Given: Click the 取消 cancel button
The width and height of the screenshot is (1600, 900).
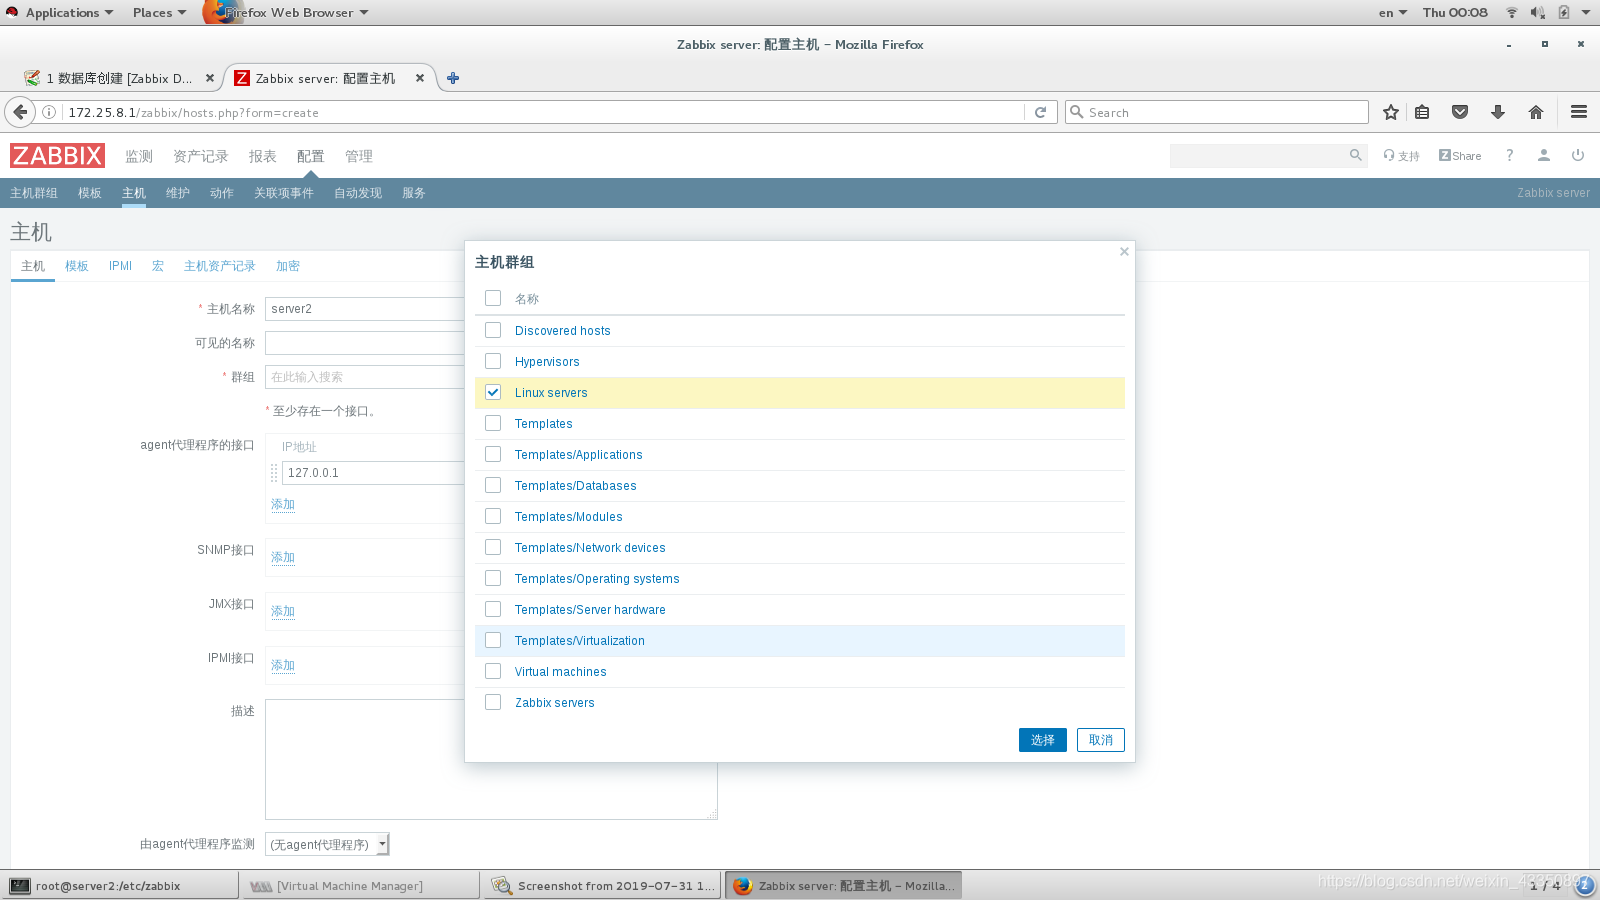Looking at the screenshot, I should [x=1101, y=740].
